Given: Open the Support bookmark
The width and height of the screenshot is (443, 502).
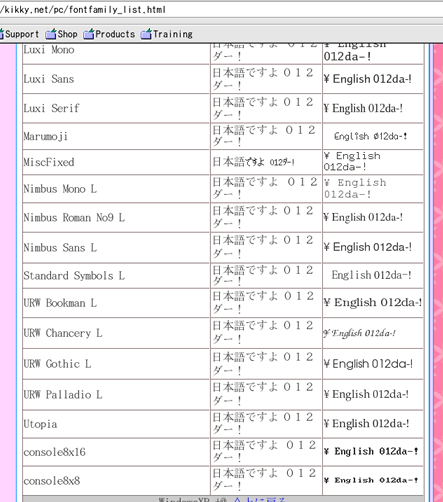Looking at the screenshot, I should pyautogui.click(x=21, y=34).
